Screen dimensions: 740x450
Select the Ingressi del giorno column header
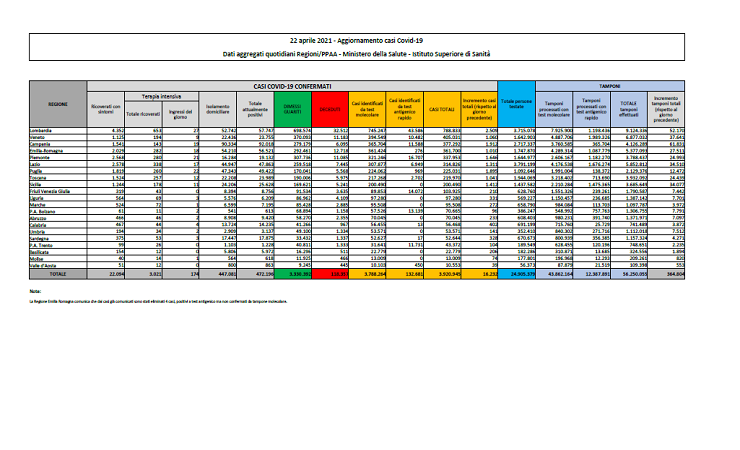(x=177, y=109)
